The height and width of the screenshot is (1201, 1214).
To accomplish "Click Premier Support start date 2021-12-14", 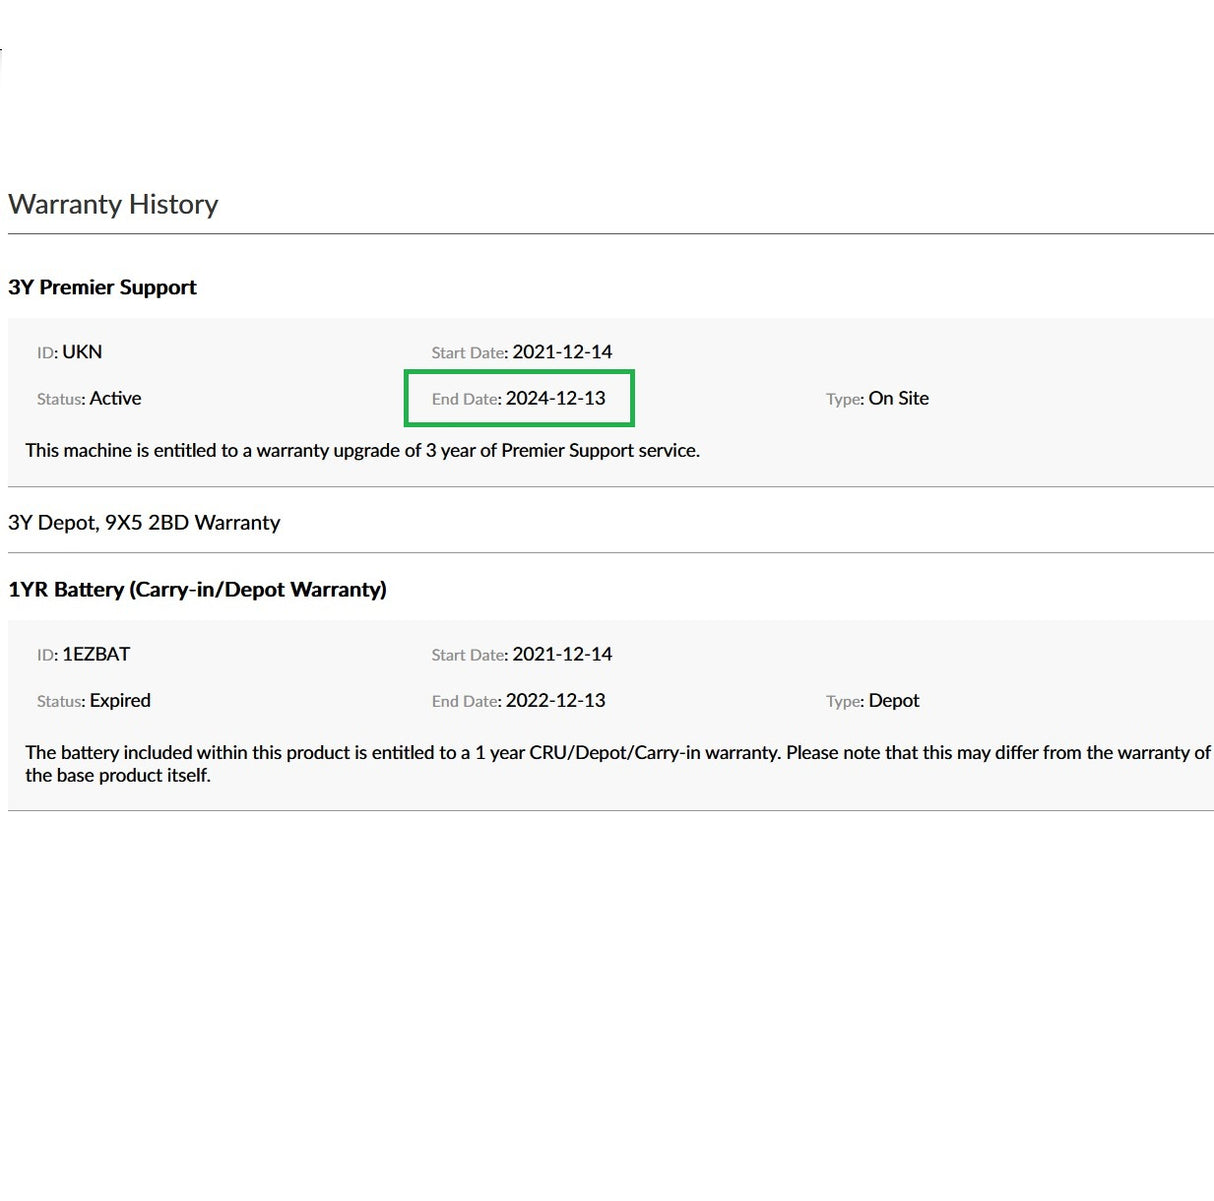I will point(562,352).
